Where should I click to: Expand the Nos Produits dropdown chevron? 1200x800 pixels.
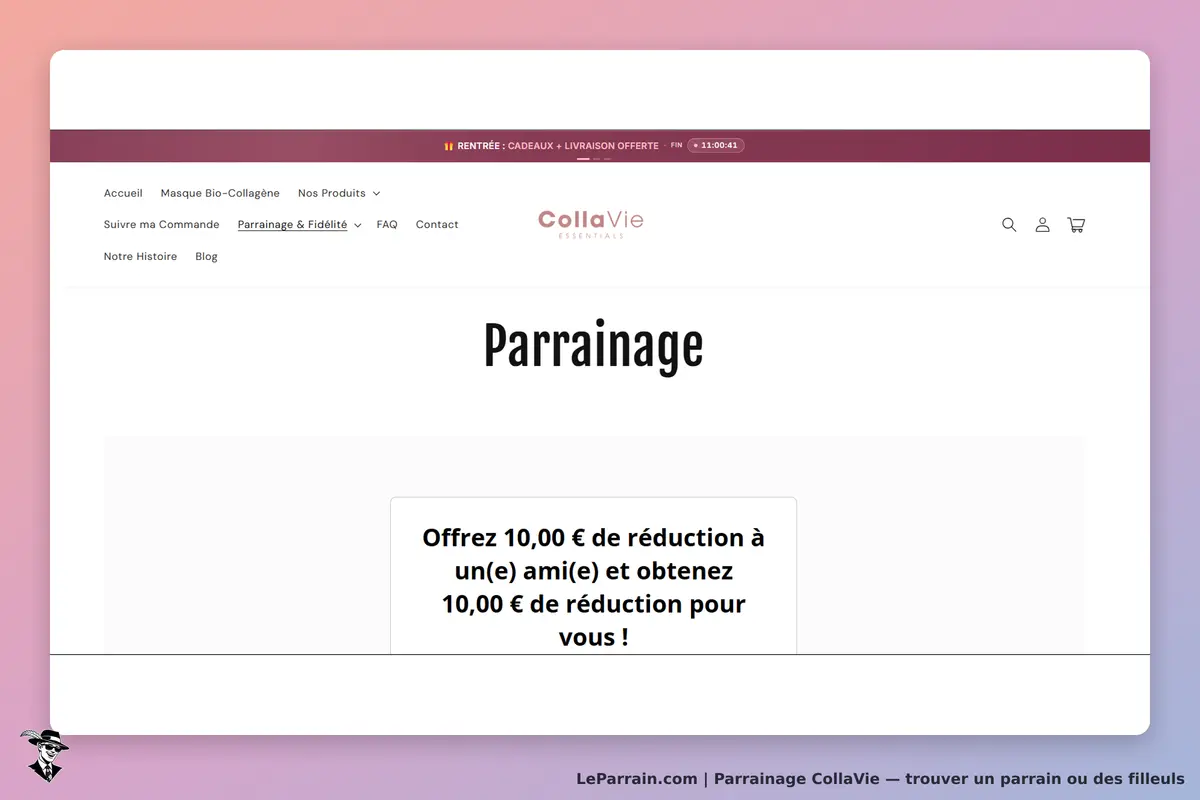376,193
